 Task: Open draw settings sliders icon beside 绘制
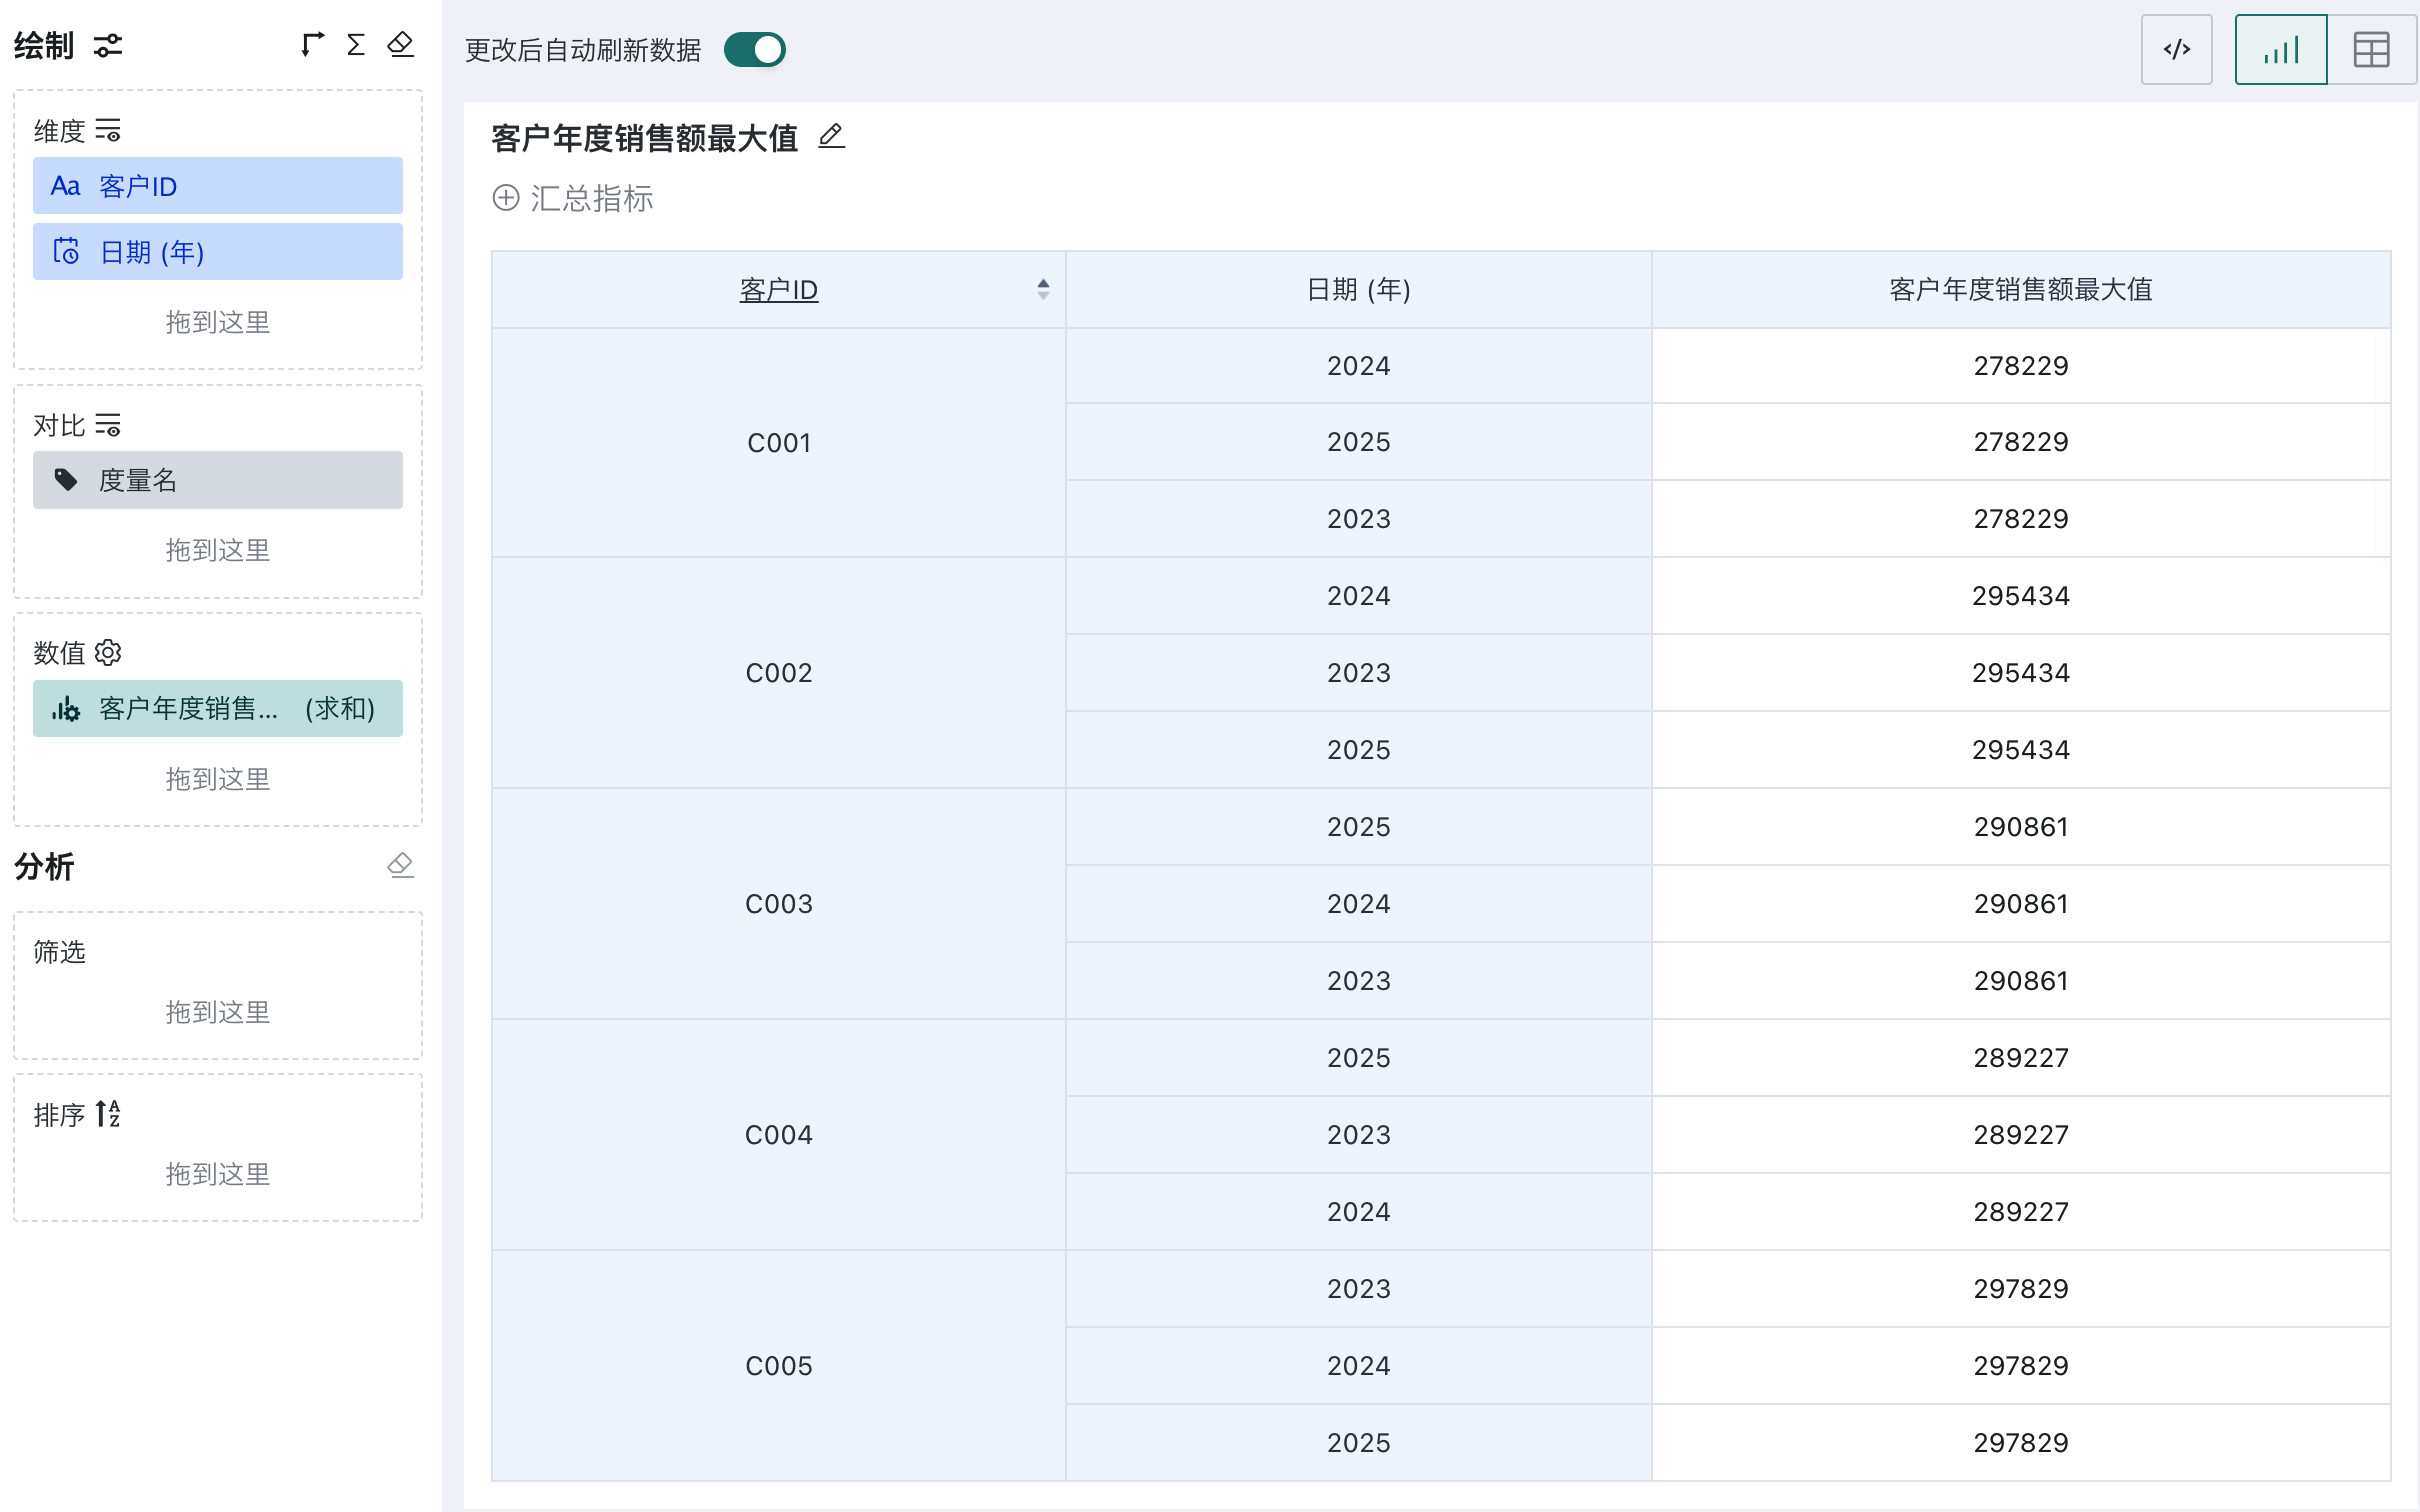click(107, 45)
